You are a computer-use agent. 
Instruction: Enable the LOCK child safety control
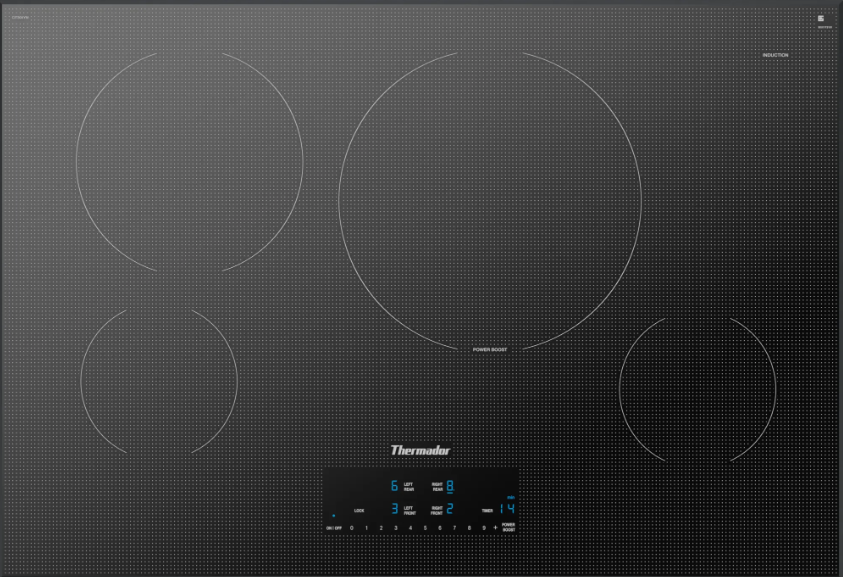358,510
